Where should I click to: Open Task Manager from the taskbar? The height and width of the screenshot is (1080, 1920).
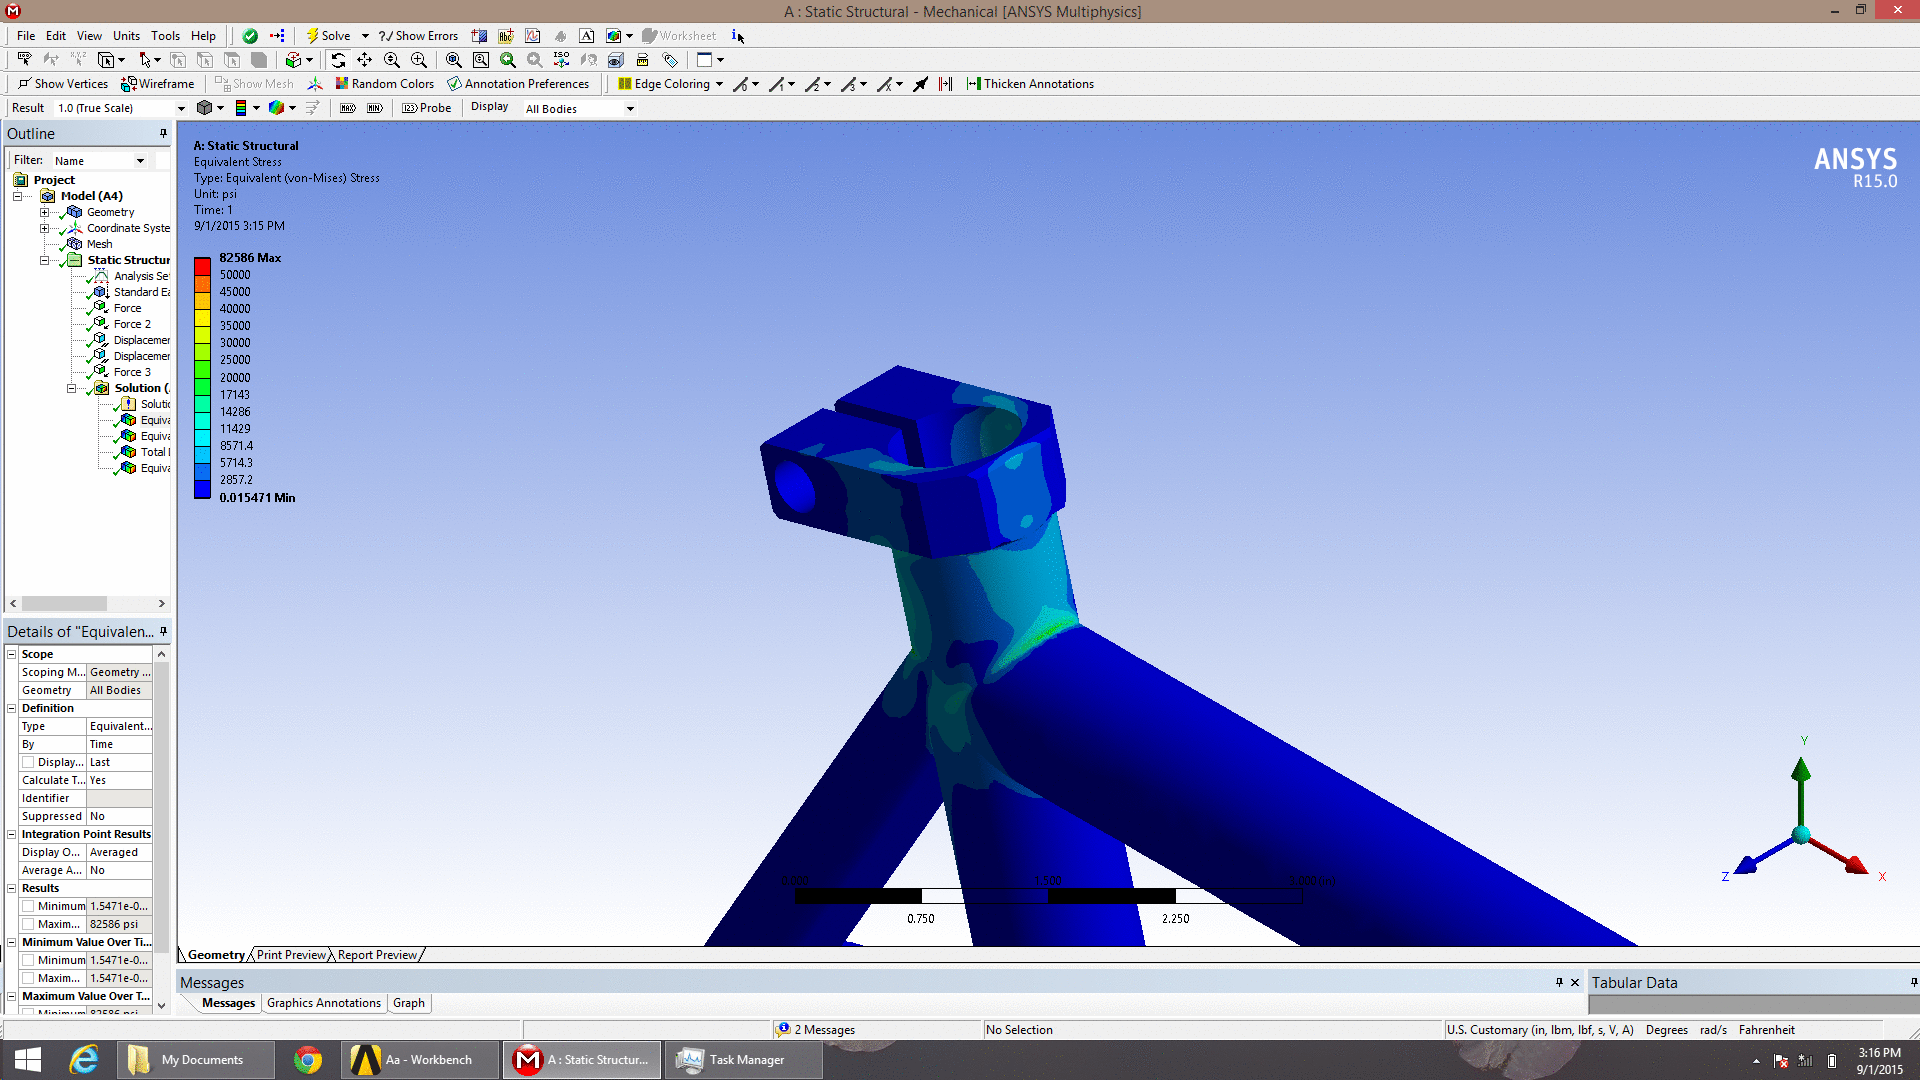[x=742, y=1060]
